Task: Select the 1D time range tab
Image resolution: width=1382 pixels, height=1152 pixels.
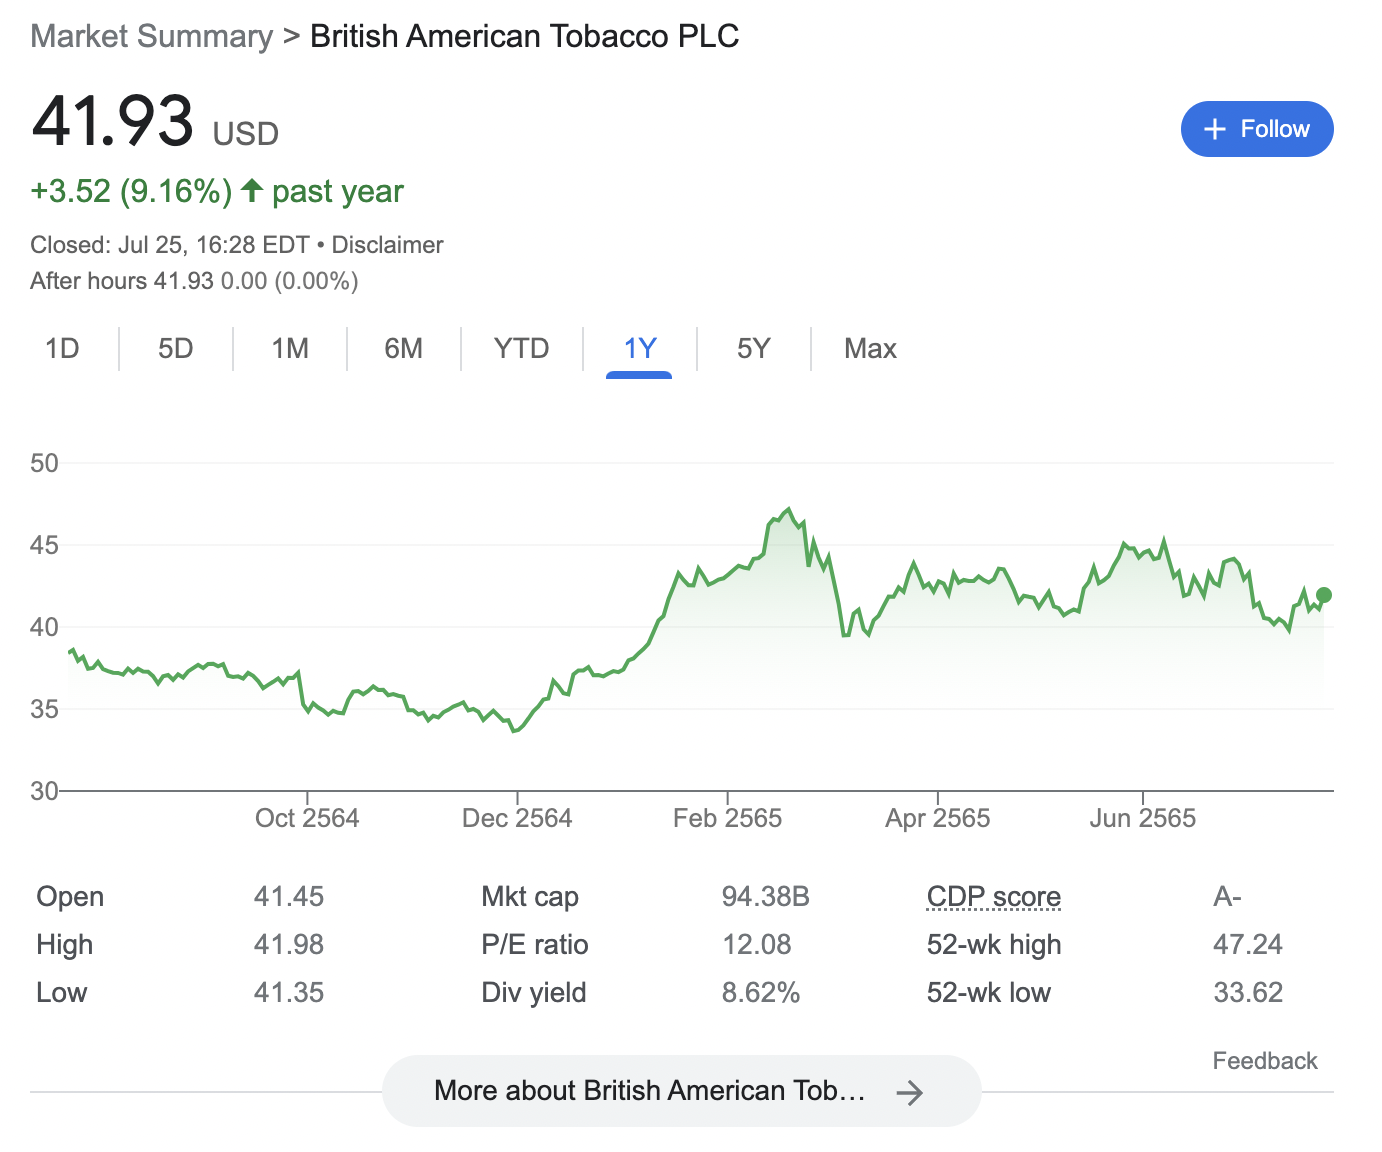Action: tap(62, 348)
